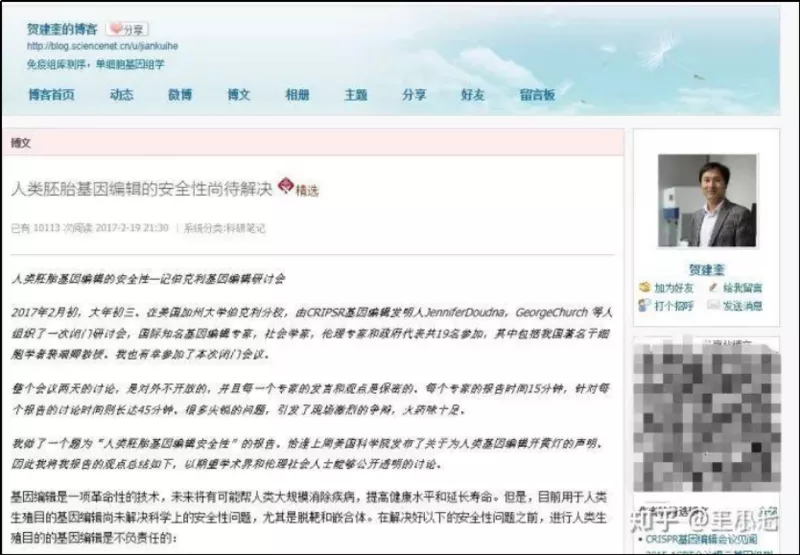The image size is (800, 555).
Task: Click the 发送消息 envelope icon
Action: click(713, 306)
